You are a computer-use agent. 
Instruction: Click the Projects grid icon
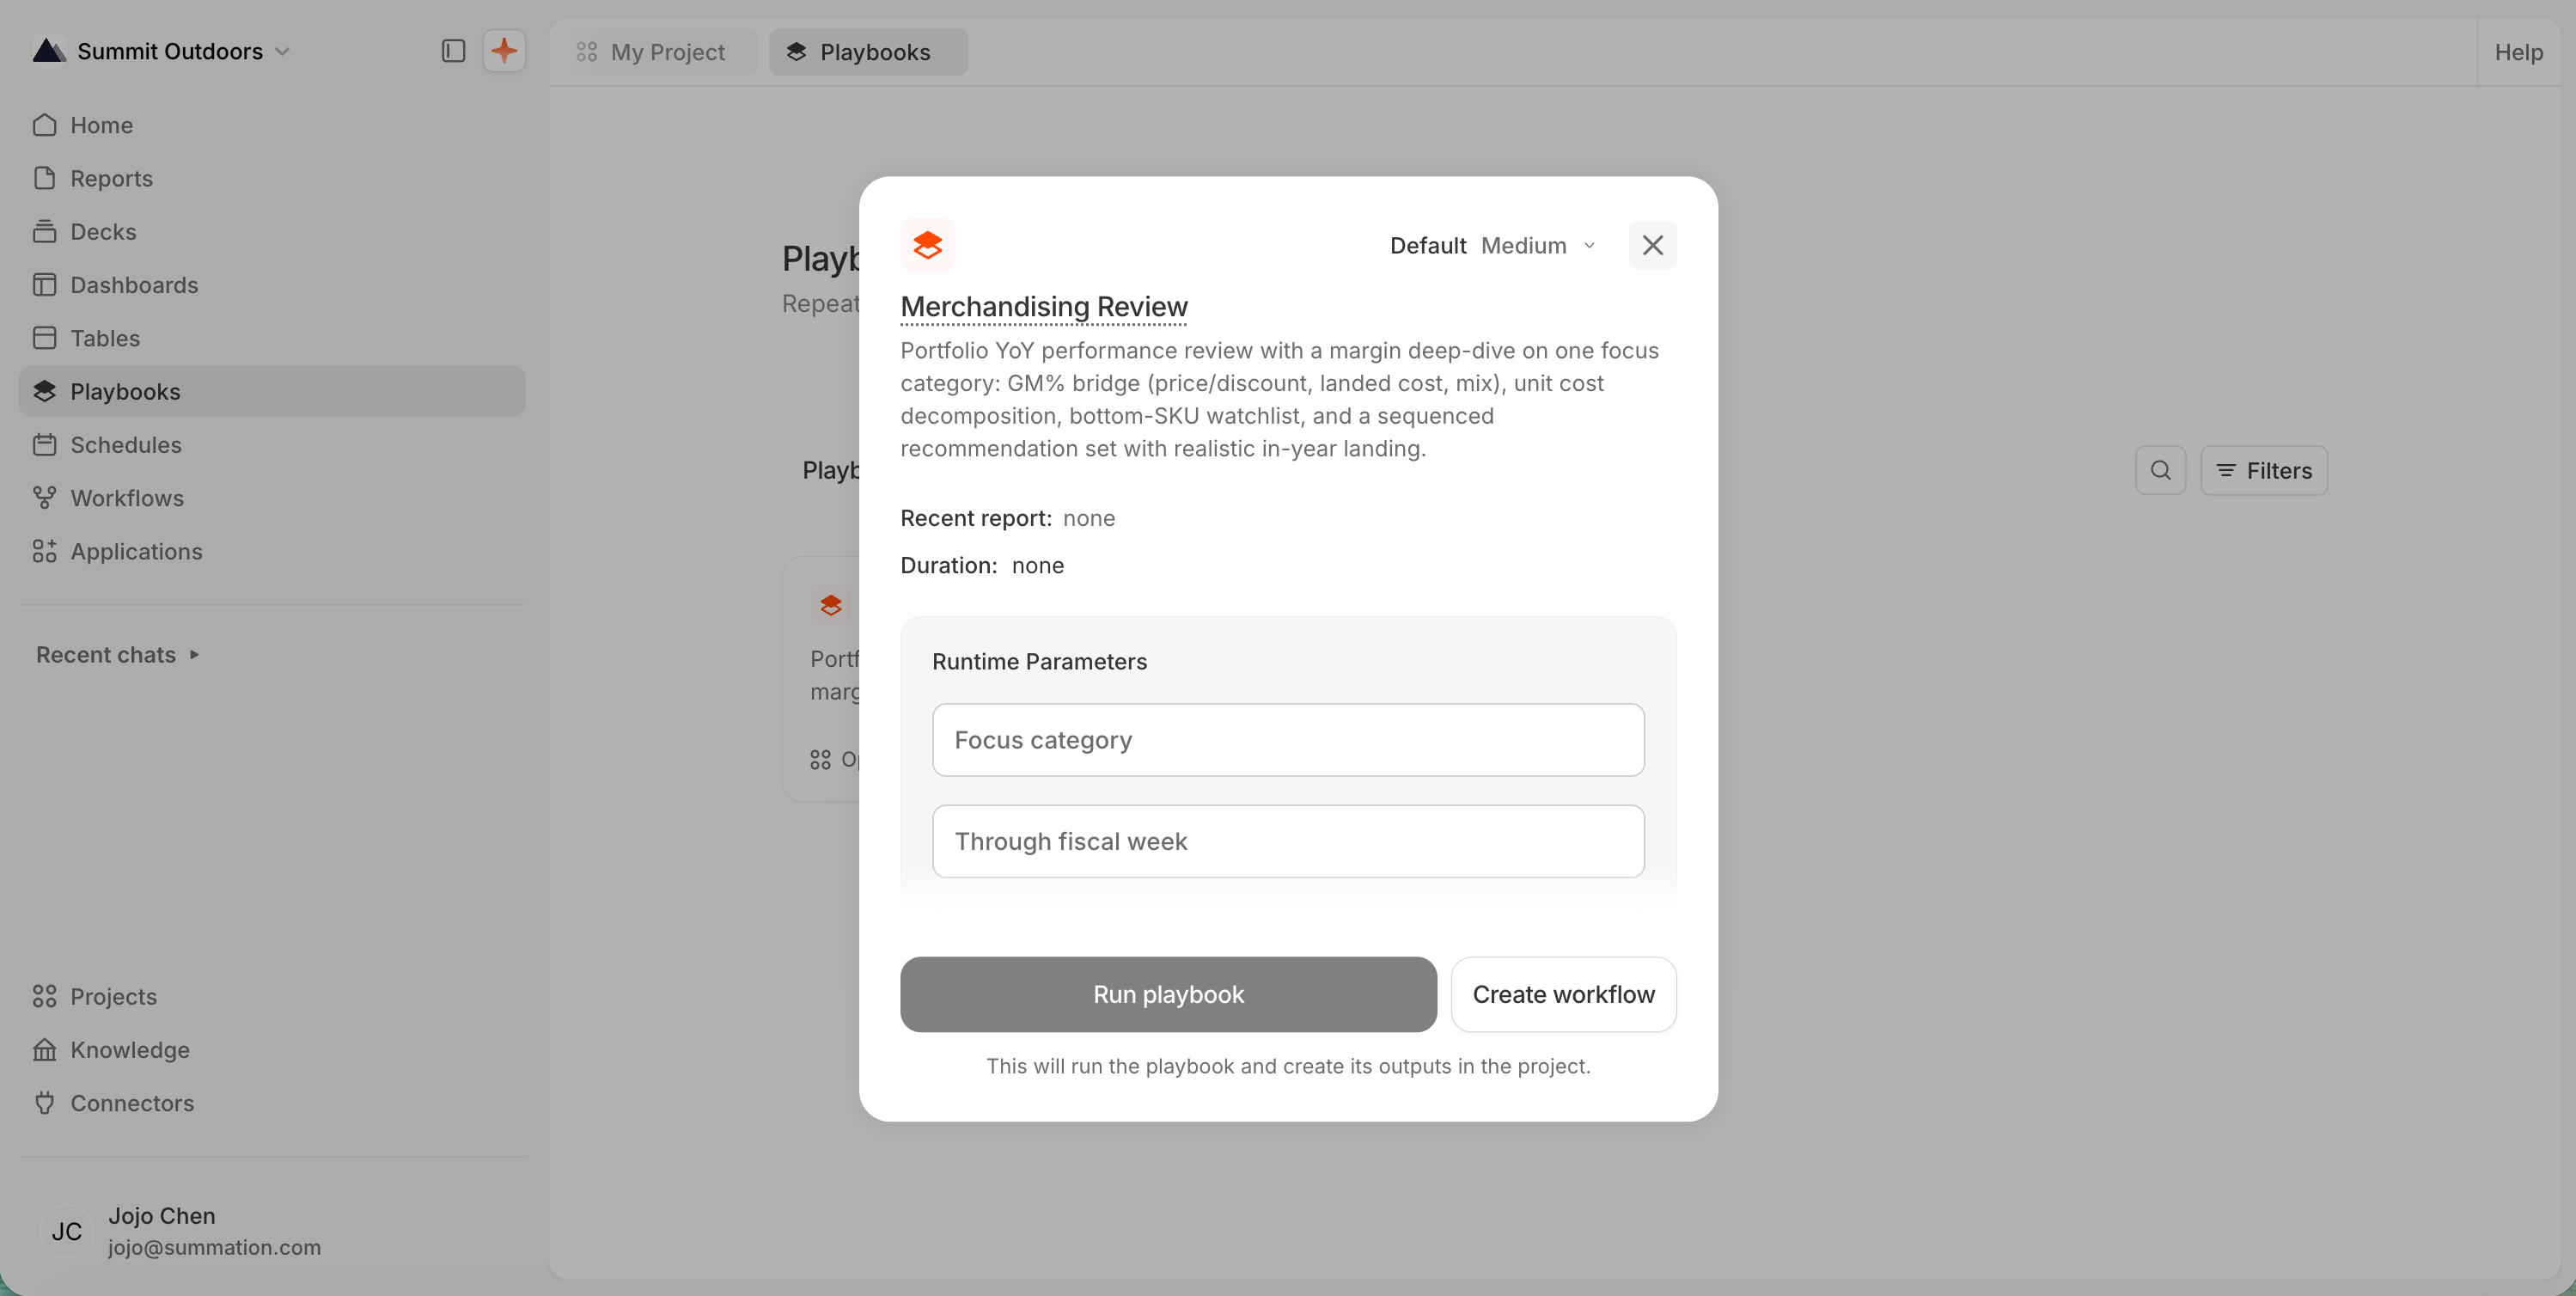(x=45, y=996)
